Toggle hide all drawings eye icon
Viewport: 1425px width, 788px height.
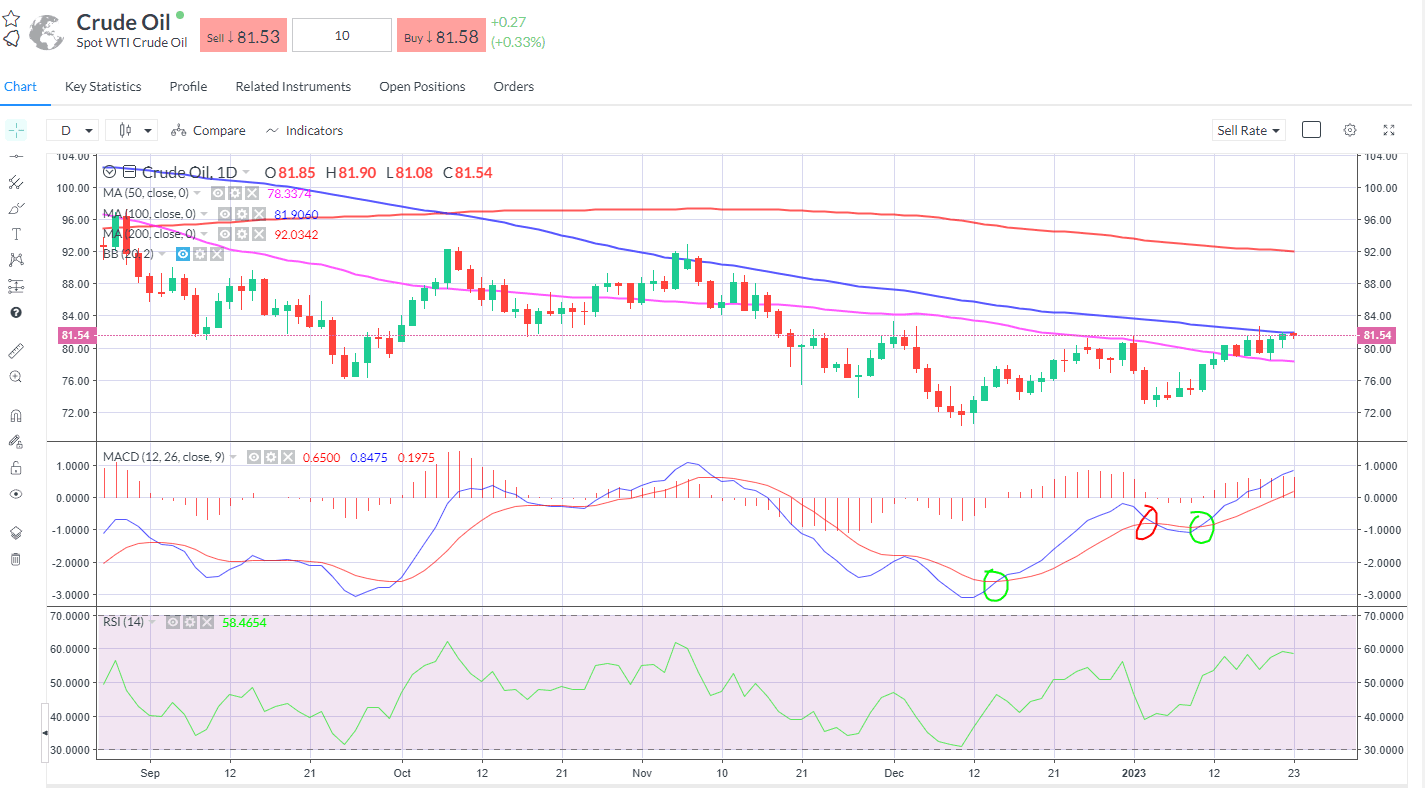[x=16, y=494]
